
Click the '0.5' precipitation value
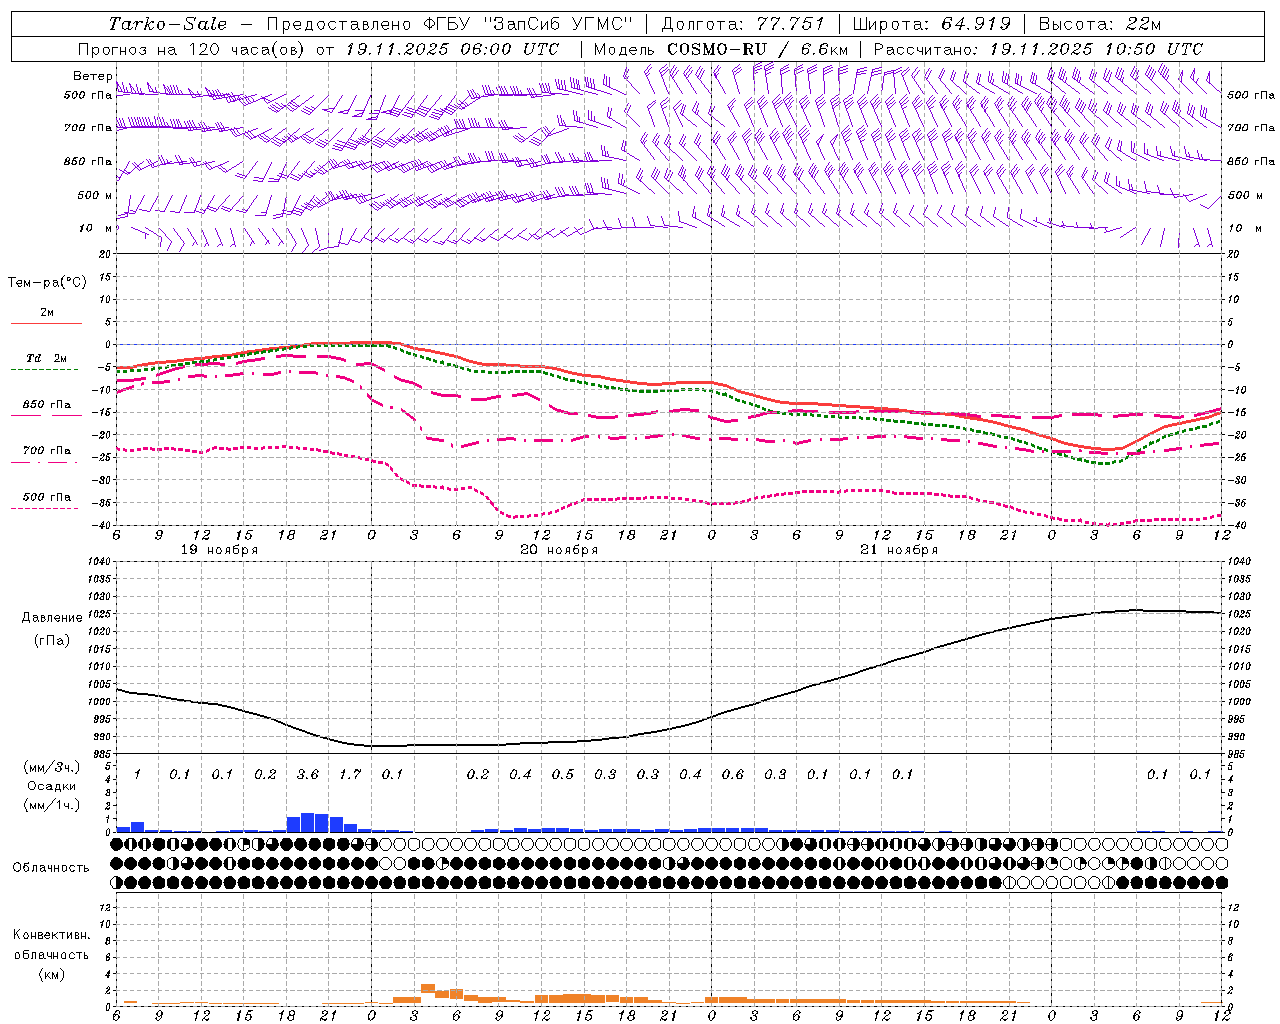(563, 775)
